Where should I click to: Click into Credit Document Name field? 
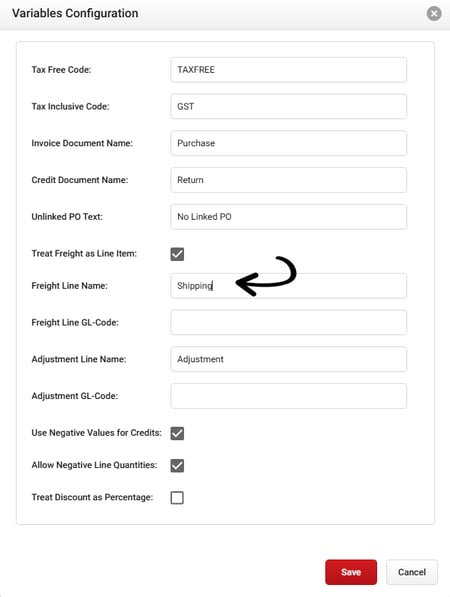point(289,180)
